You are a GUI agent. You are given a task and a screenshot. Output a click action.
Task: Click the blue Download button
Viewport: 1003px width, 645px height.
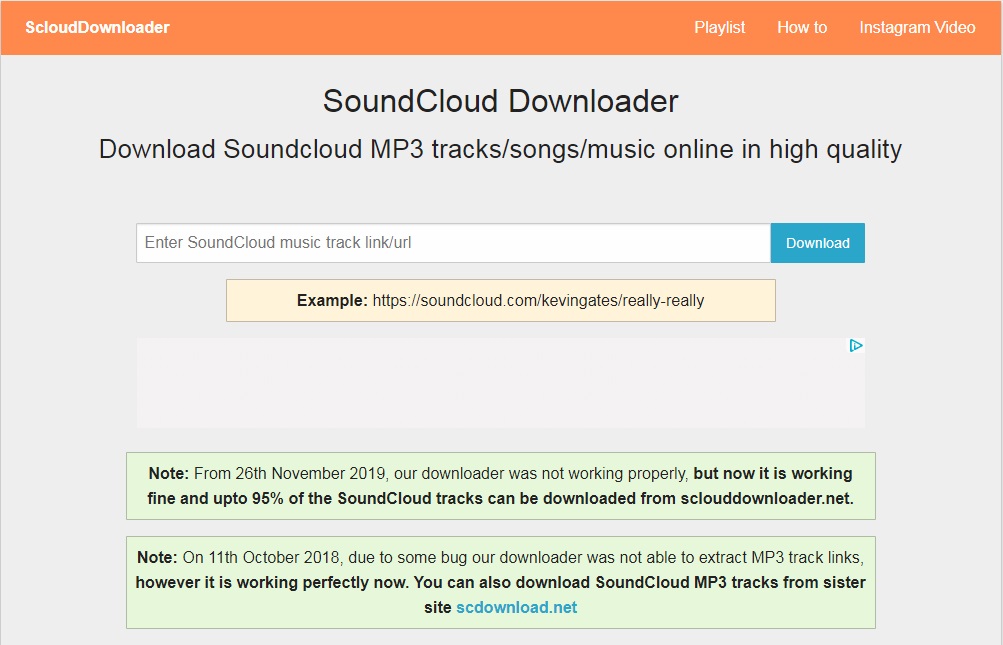click(x=817, y=243)
